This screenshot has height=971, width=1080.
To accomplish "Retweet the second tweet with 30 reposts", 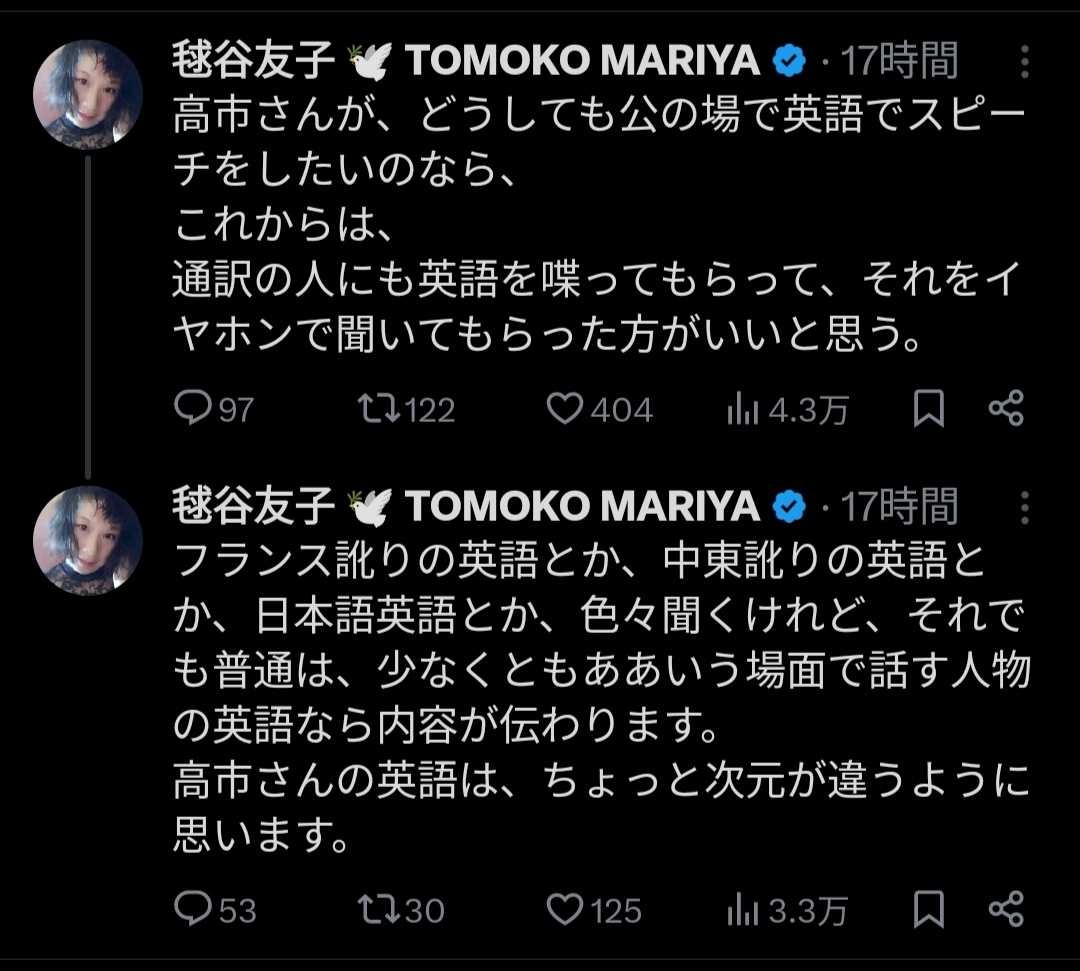I will tap(380, 909).
